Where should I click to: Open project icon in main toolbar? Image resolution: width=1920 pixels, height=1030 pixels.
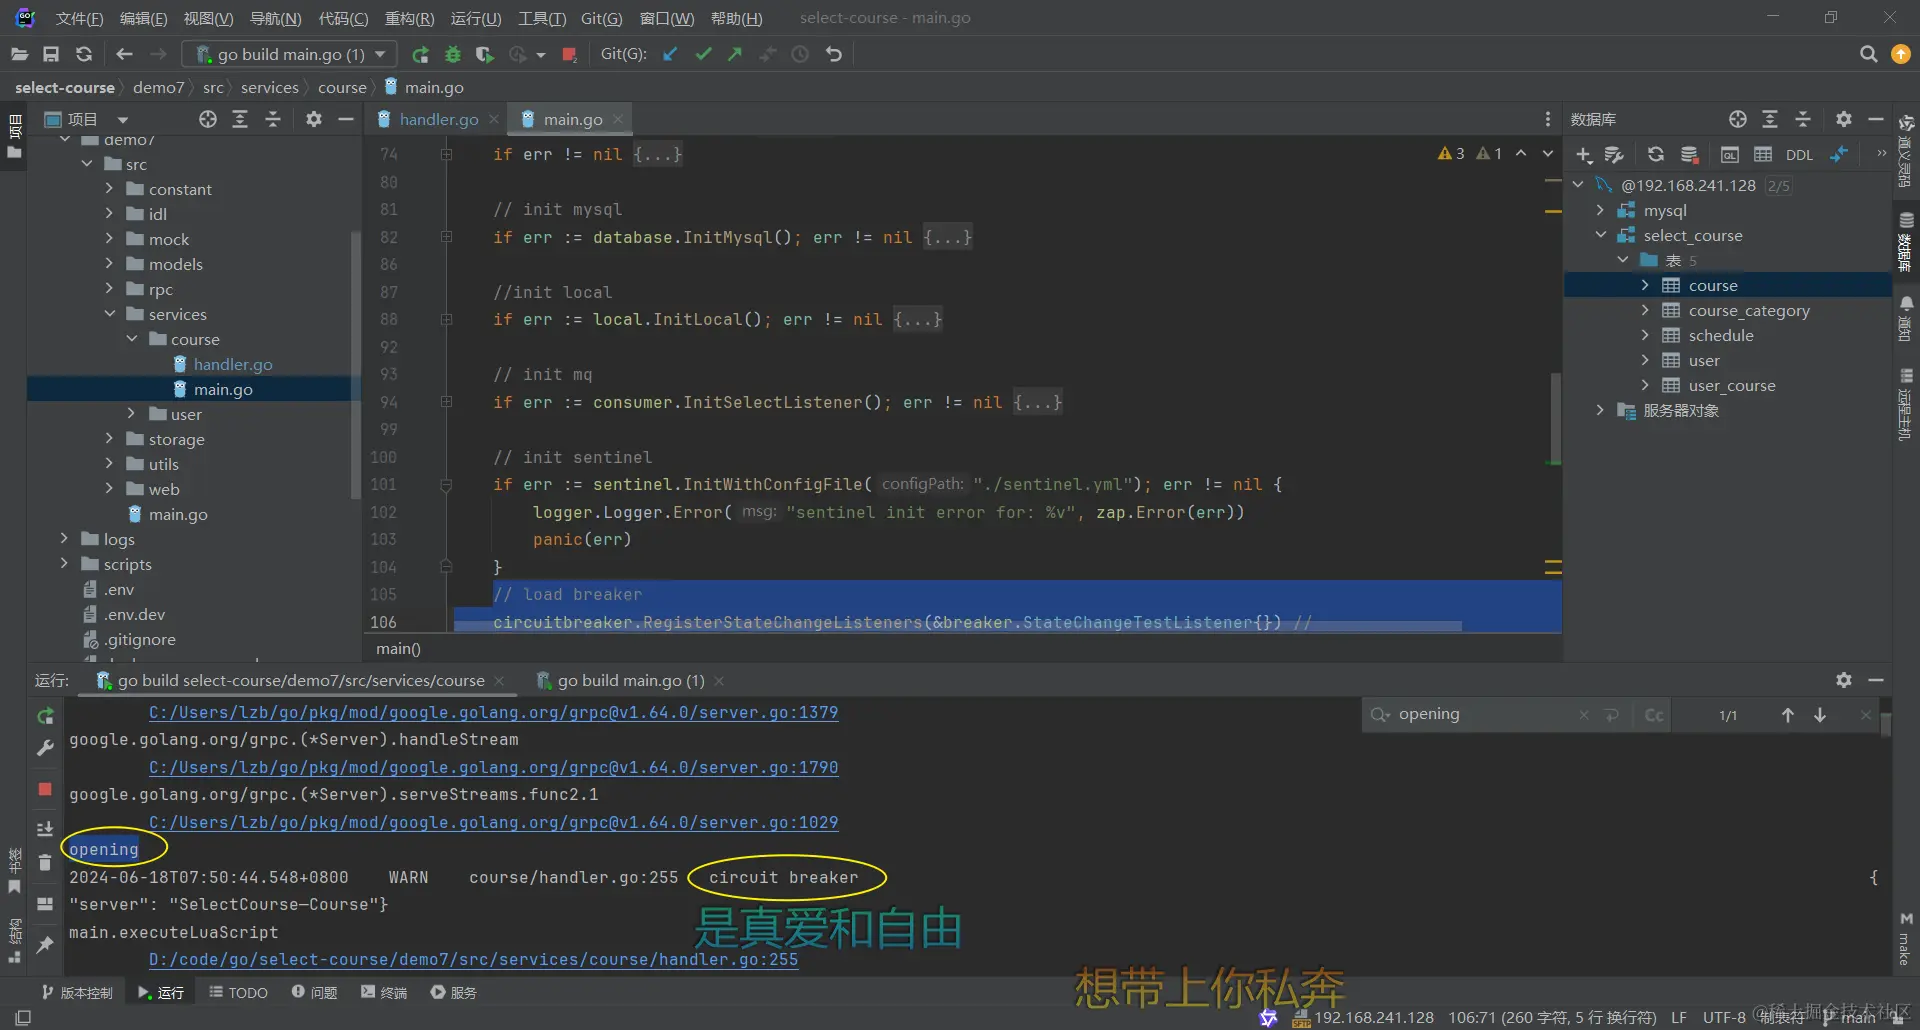pyautogui.click(x=19, y=54)
